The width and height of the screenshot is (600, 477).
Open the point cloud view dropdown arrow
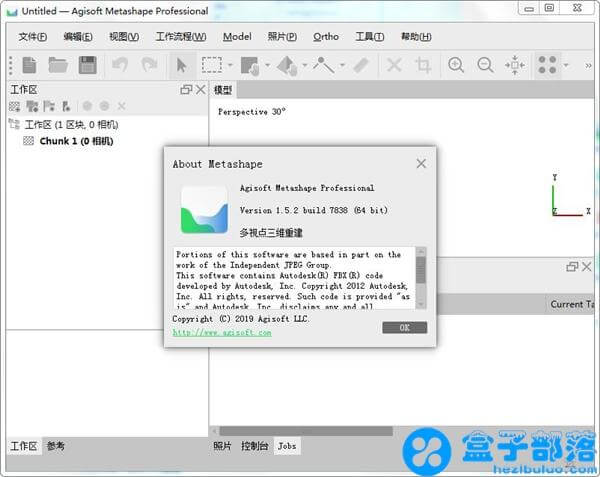(x=566, y=65)
